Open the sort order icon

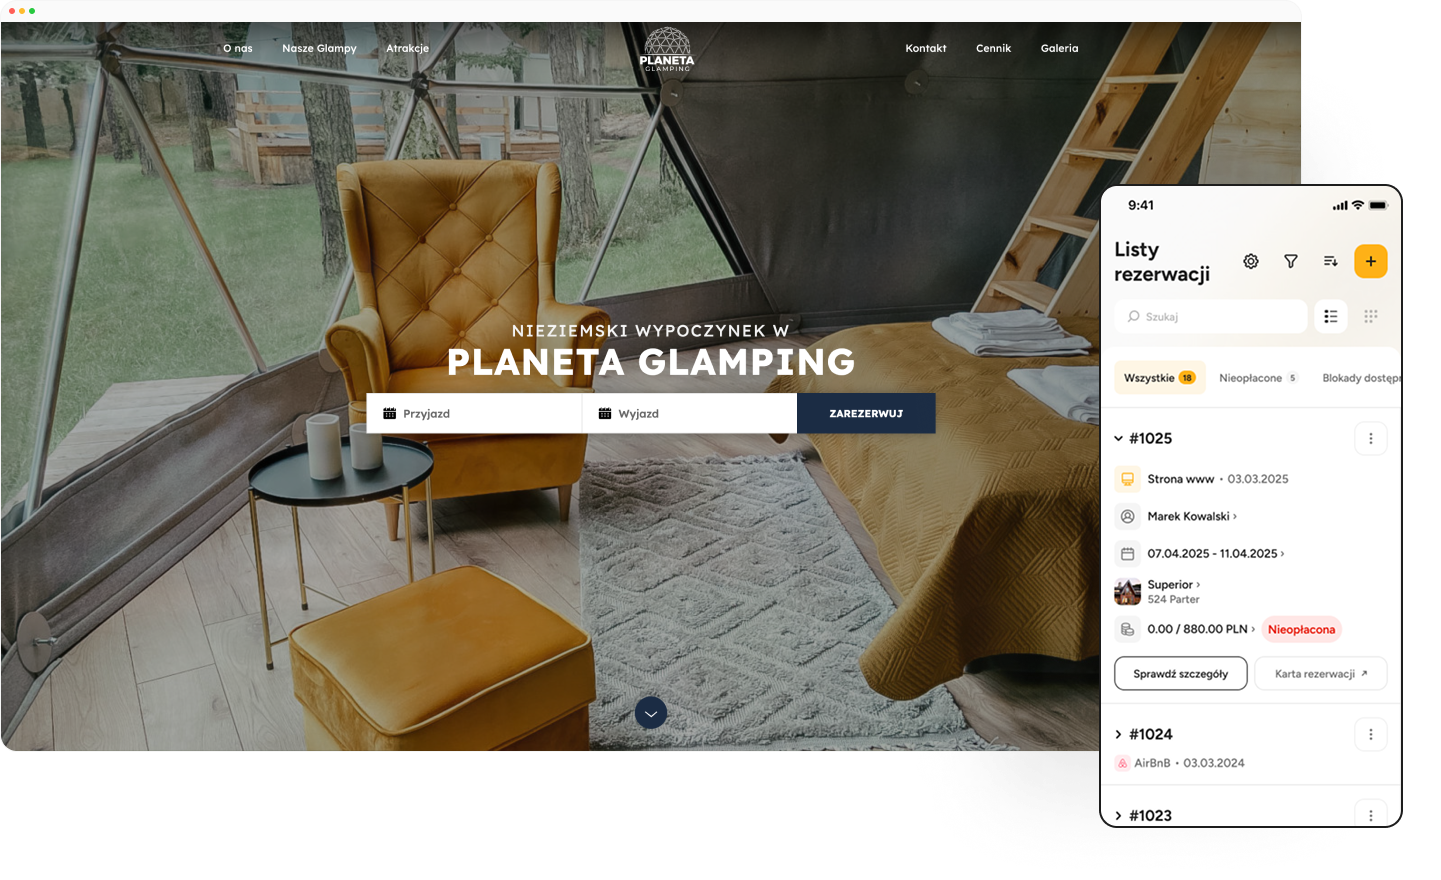point(1330,261)
